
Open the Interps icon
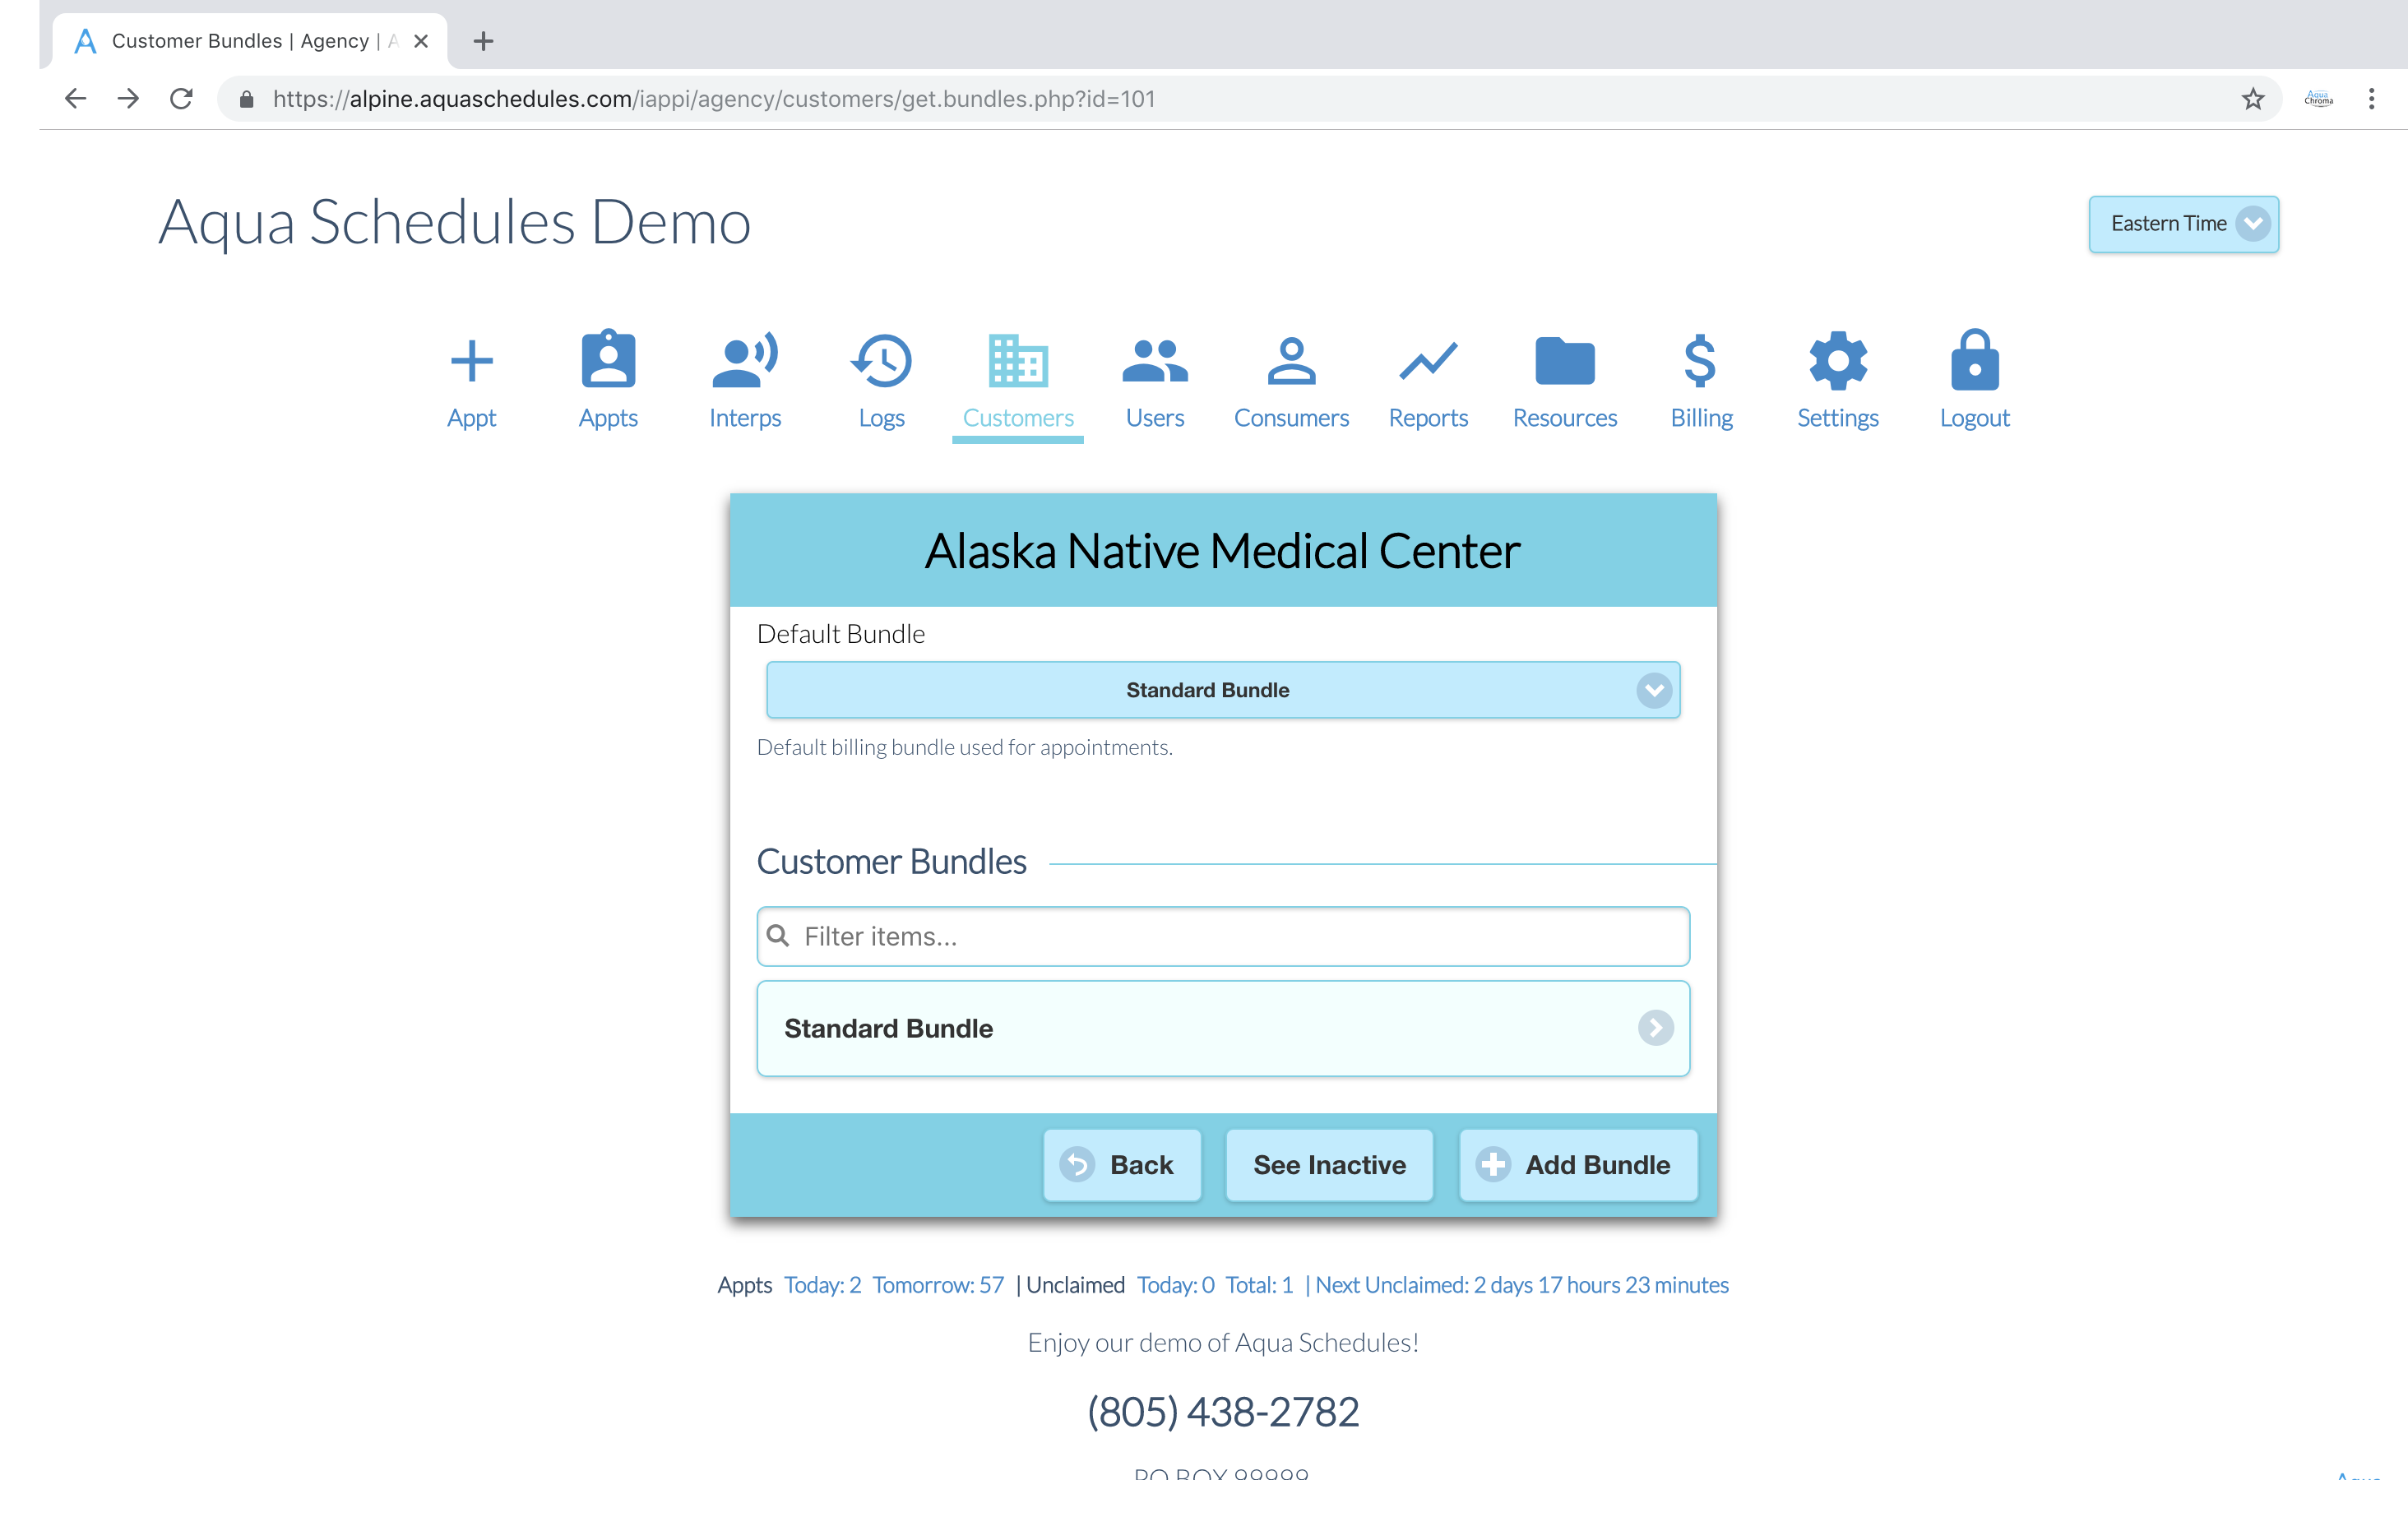745,359
